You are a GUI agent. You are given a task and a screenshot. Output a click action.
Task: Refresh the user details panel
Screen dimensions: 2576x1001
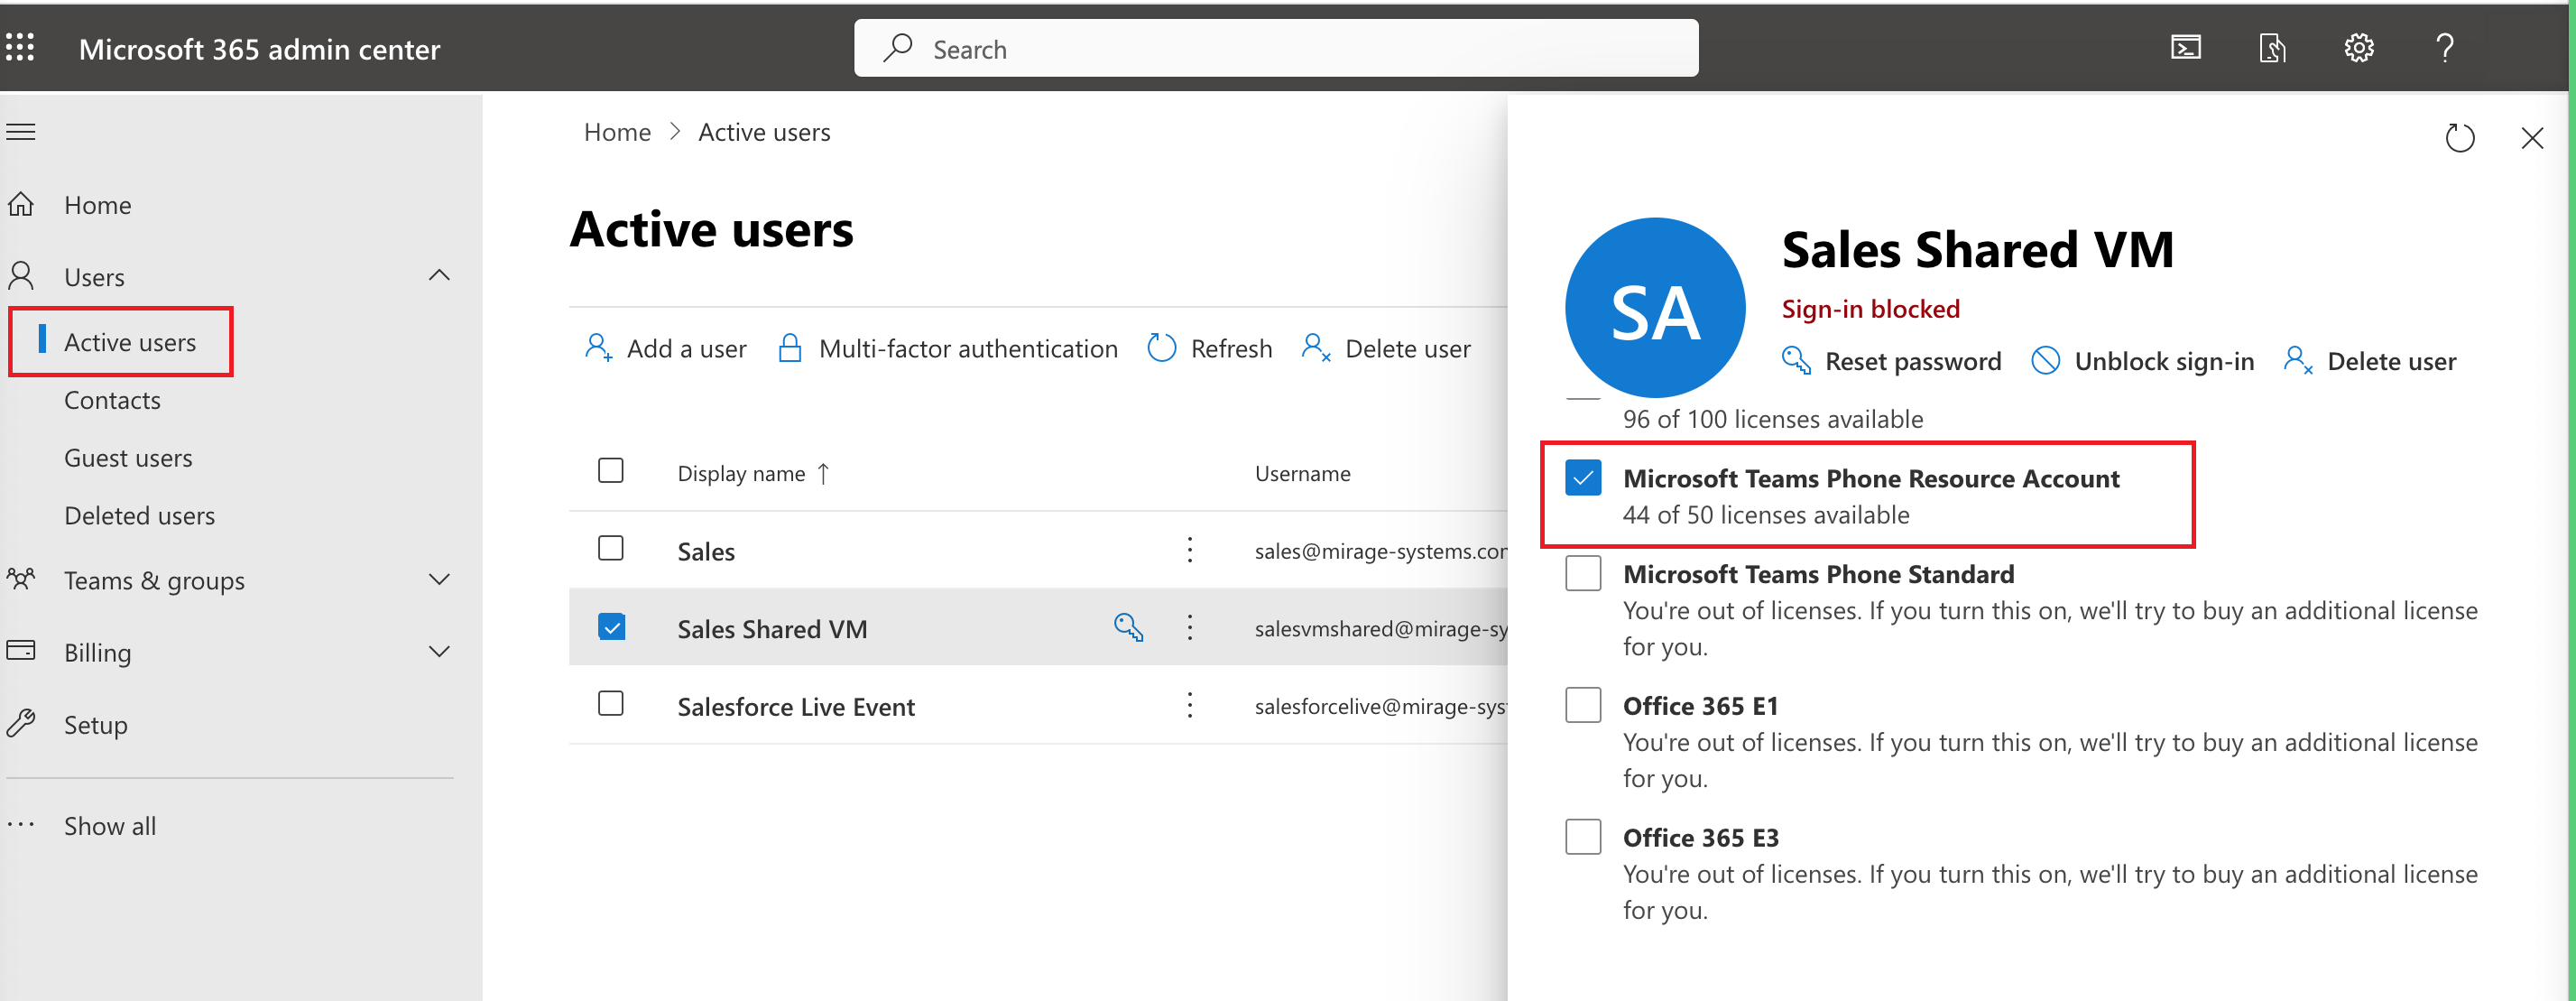2459,138
